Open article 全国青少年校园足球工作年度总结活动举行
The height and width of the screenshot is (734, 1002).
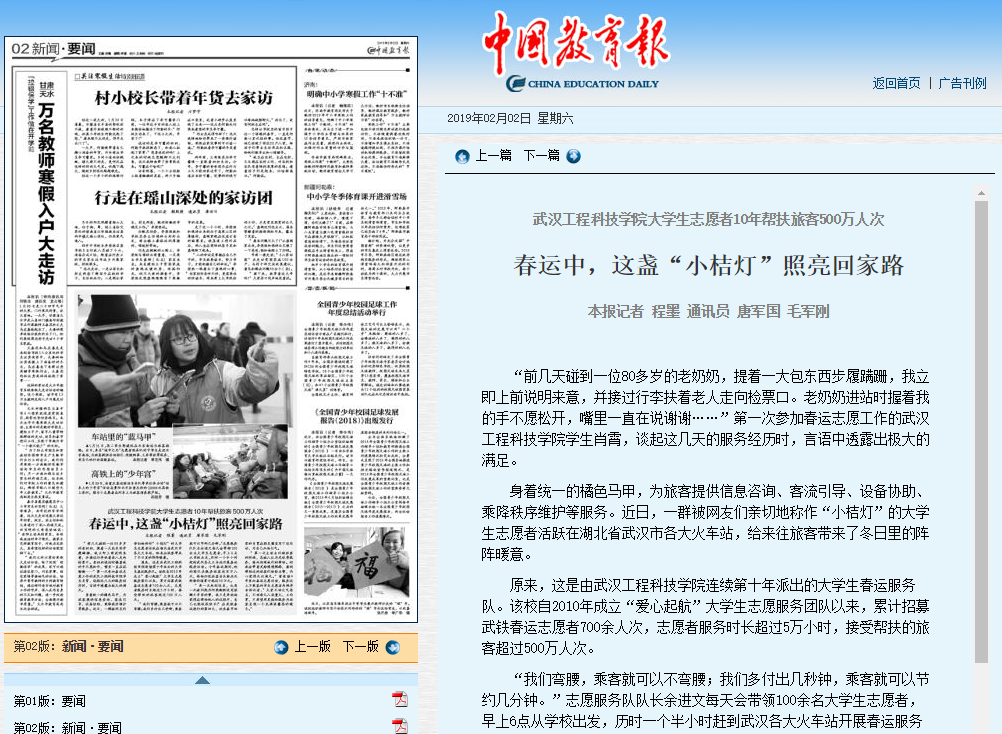click(x=357, y=309)
